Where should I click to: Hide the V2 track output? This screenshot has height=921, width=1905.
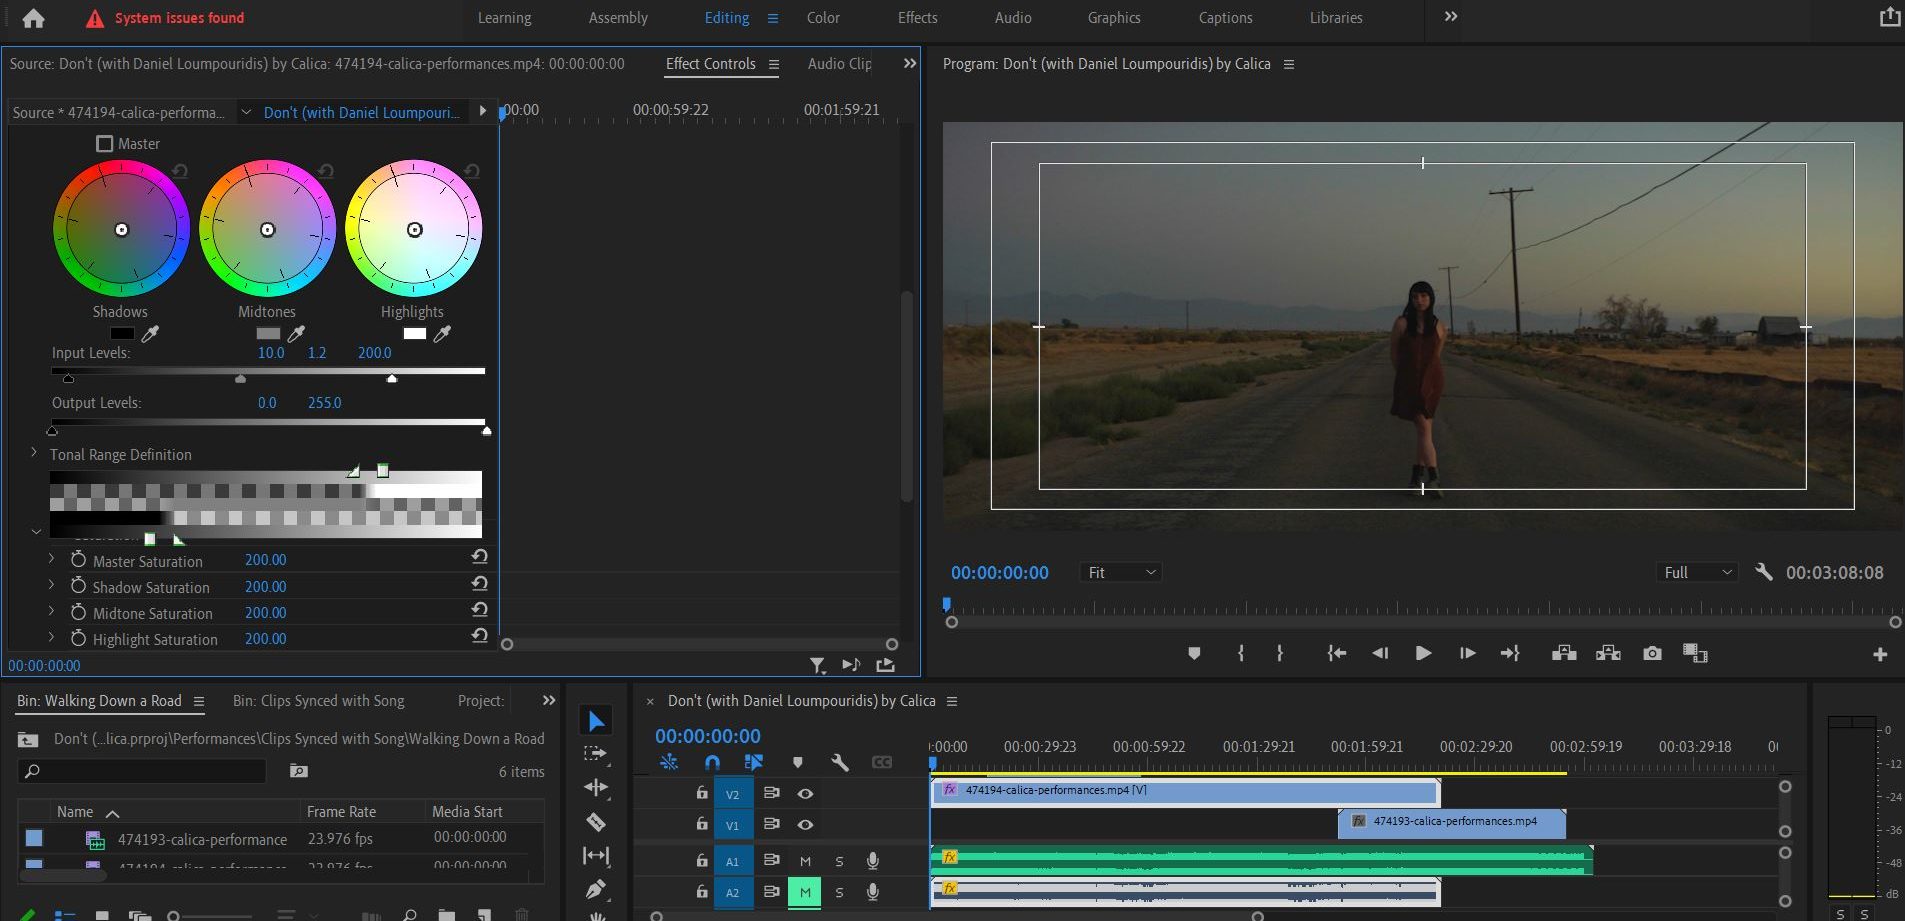pyautogui.click(x=805, y=793)
